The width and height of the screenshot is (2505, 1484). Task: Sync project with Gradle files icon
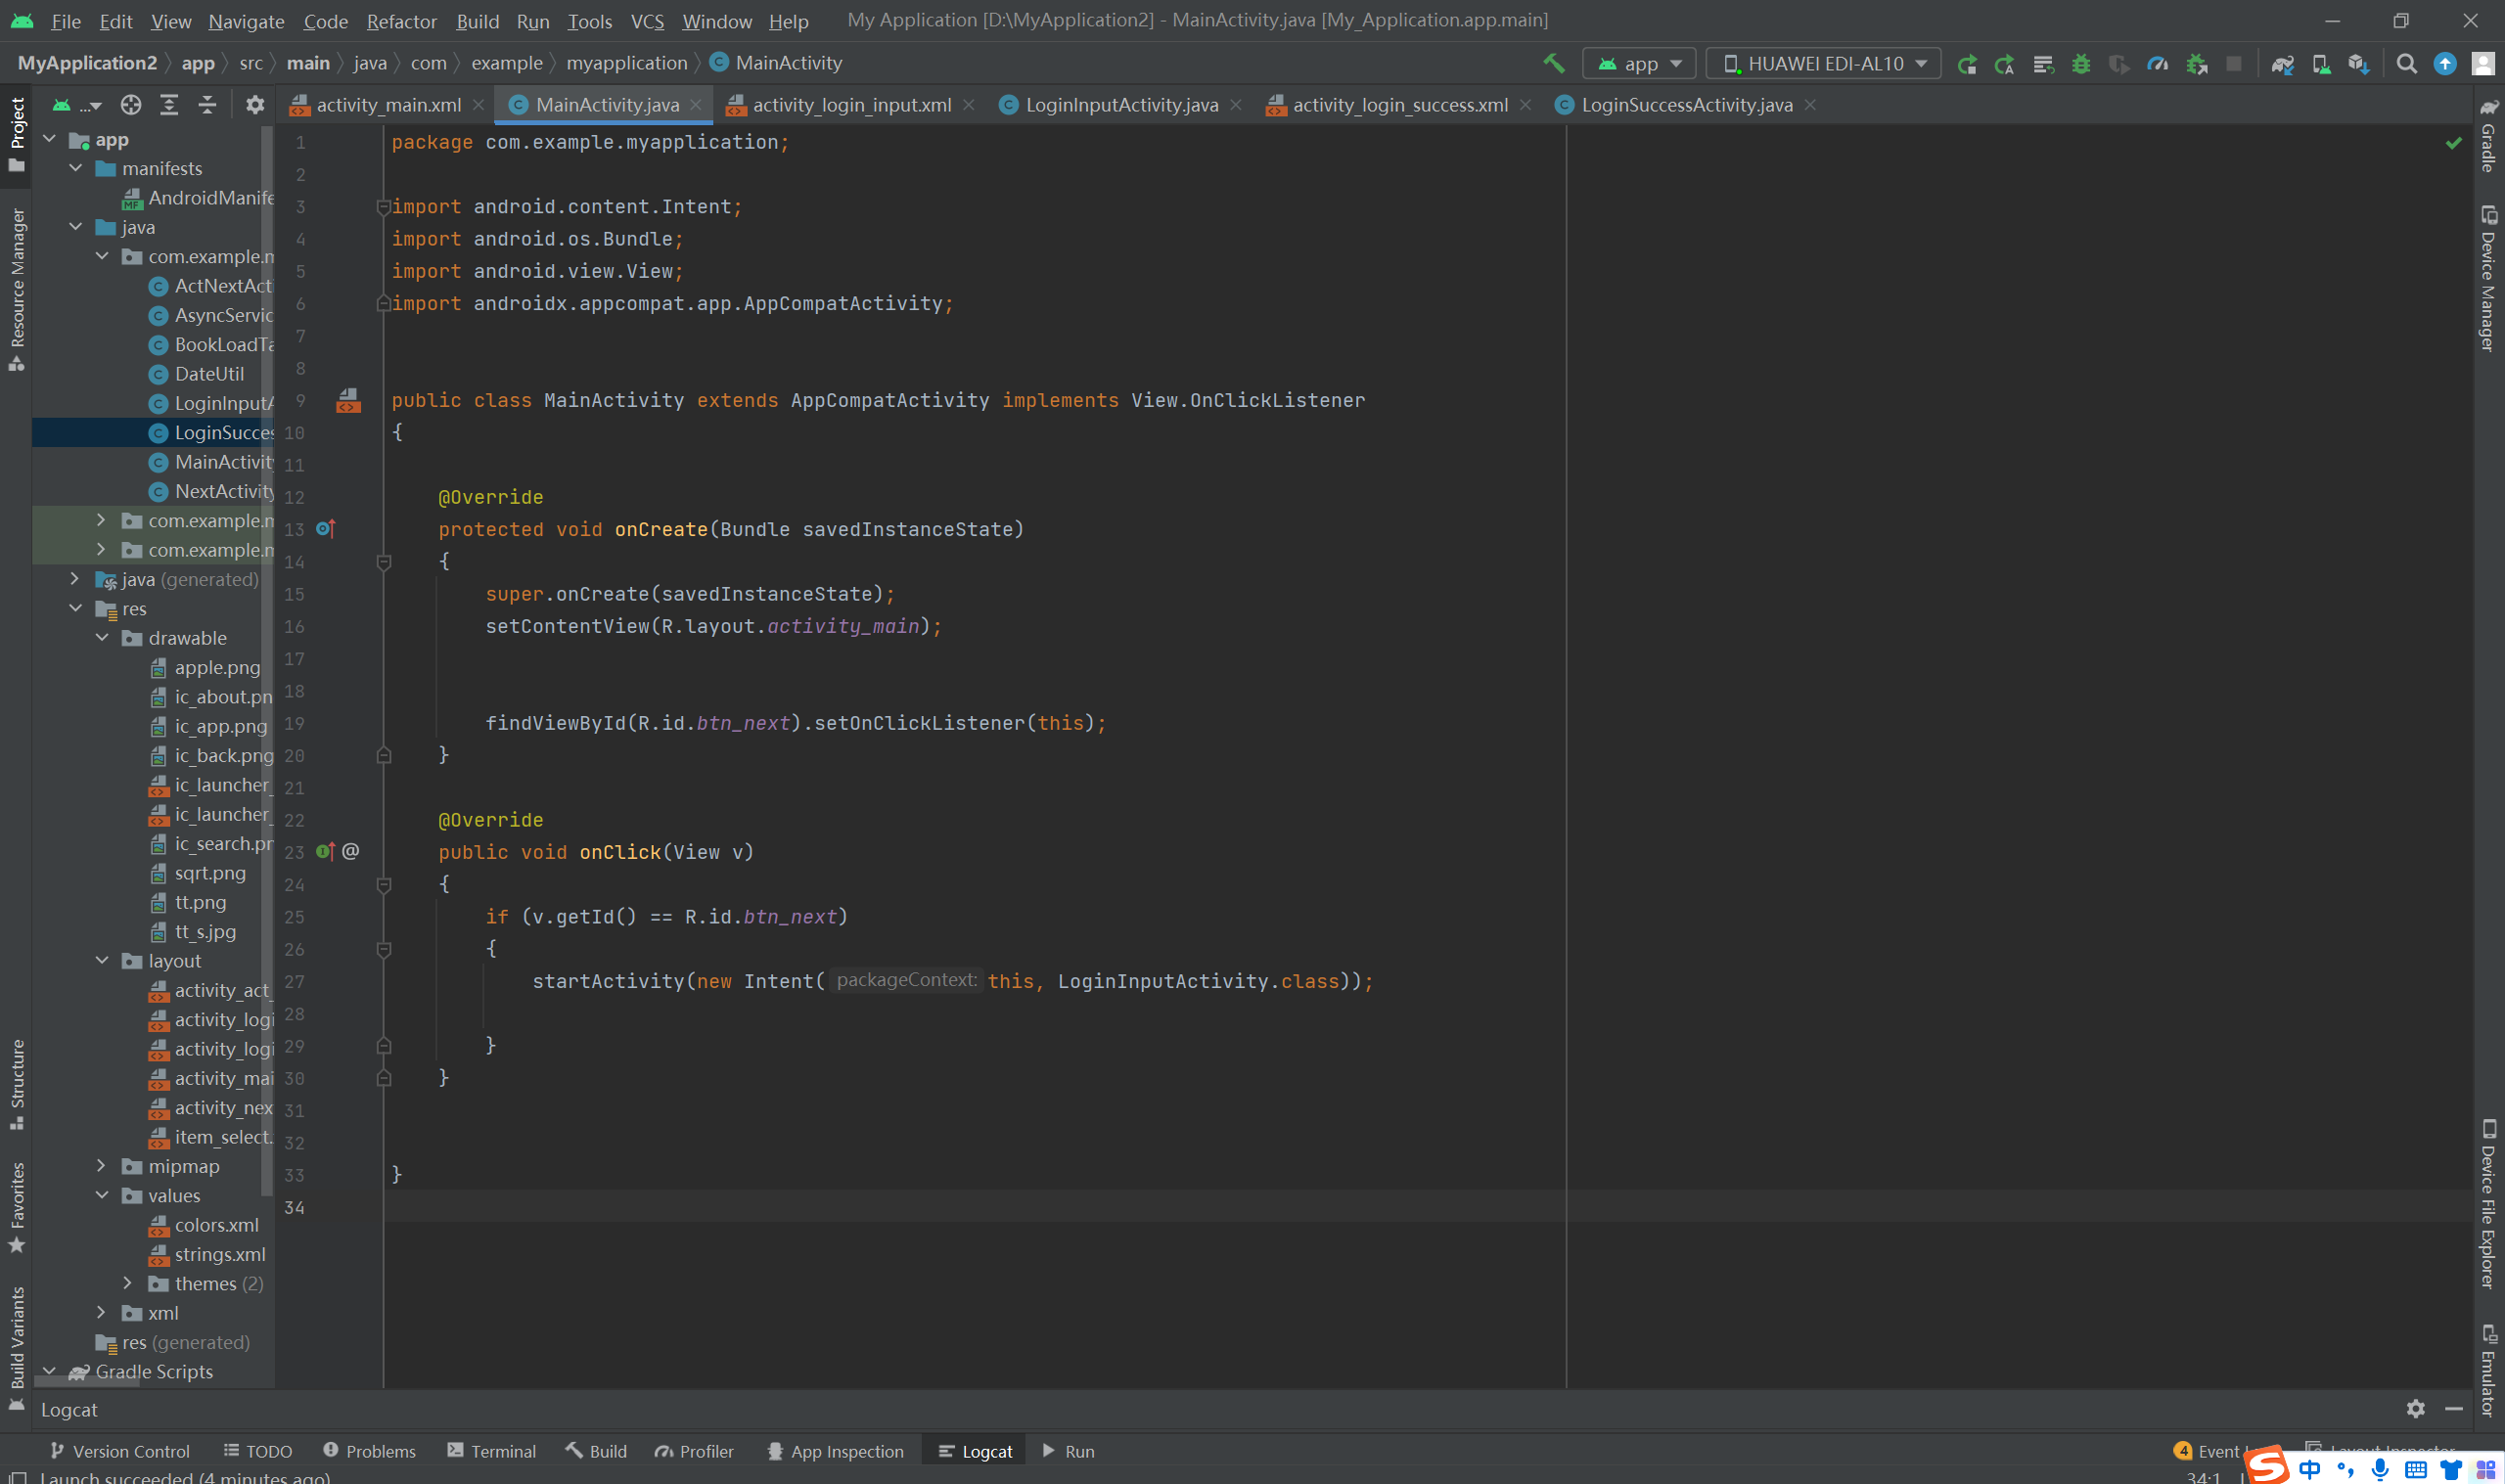[x=2282, y=64]
